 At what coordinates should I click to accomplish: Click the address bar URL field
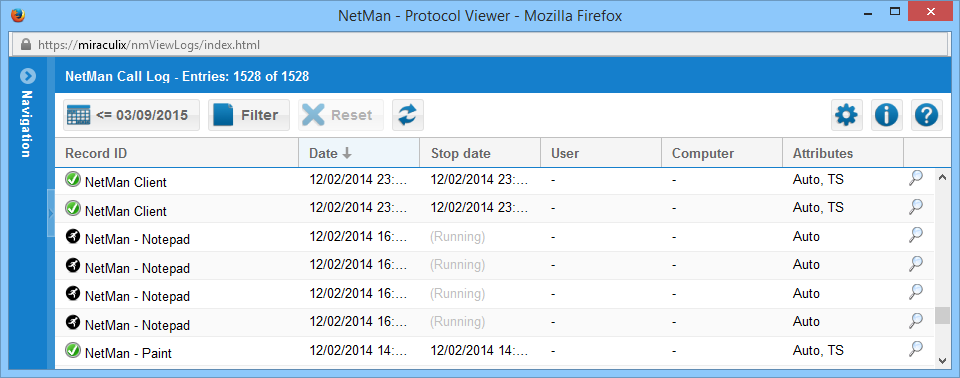coord(480,45)
